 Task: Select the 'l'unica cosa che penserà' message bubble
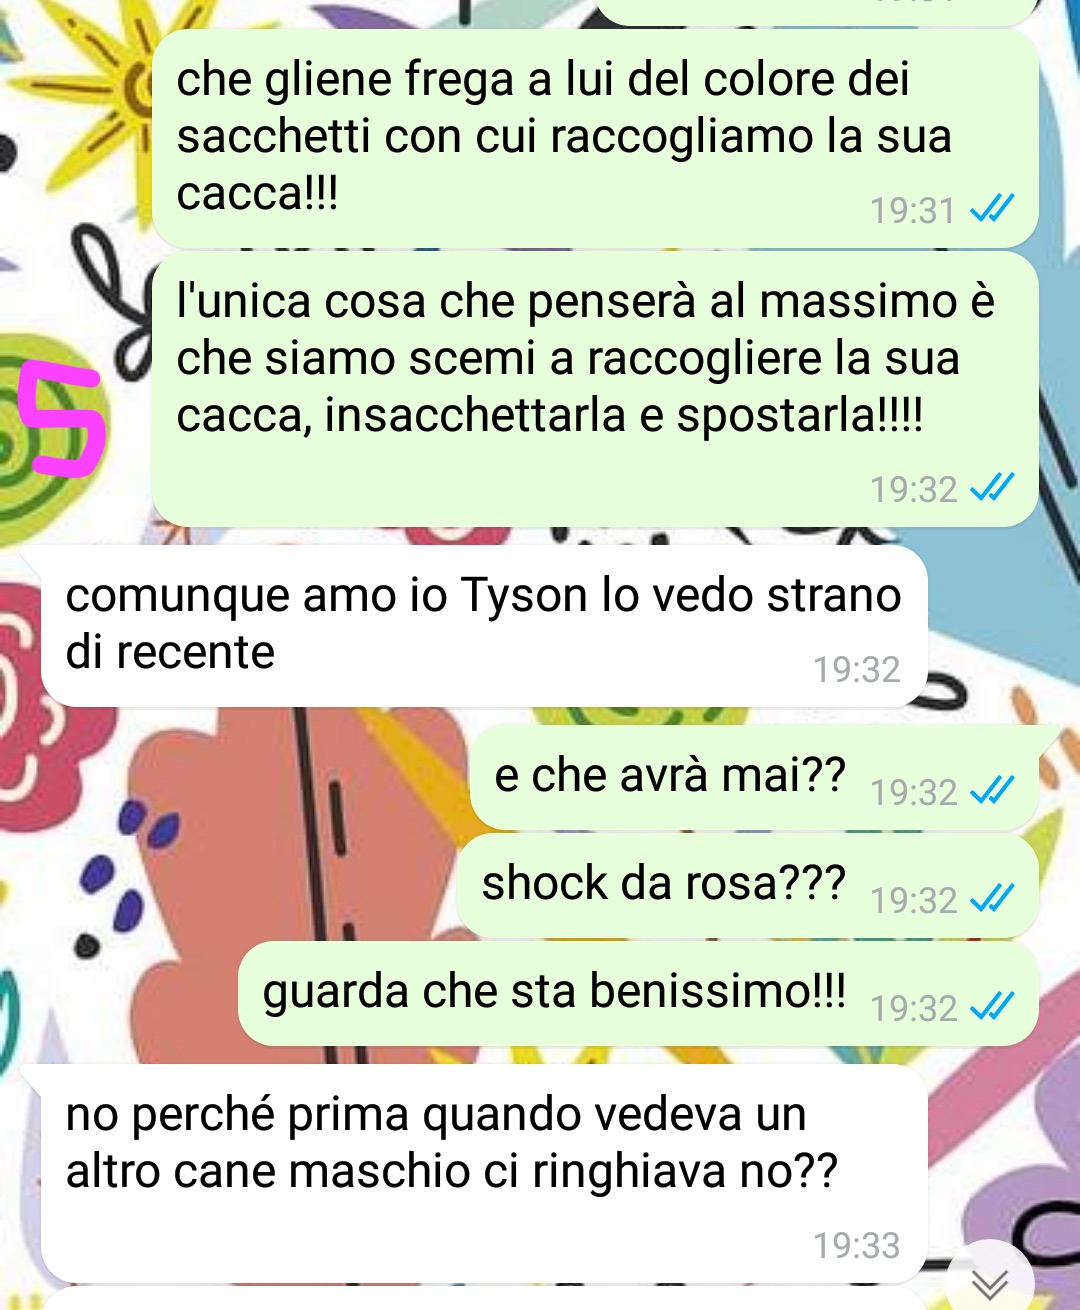(594, 389)
